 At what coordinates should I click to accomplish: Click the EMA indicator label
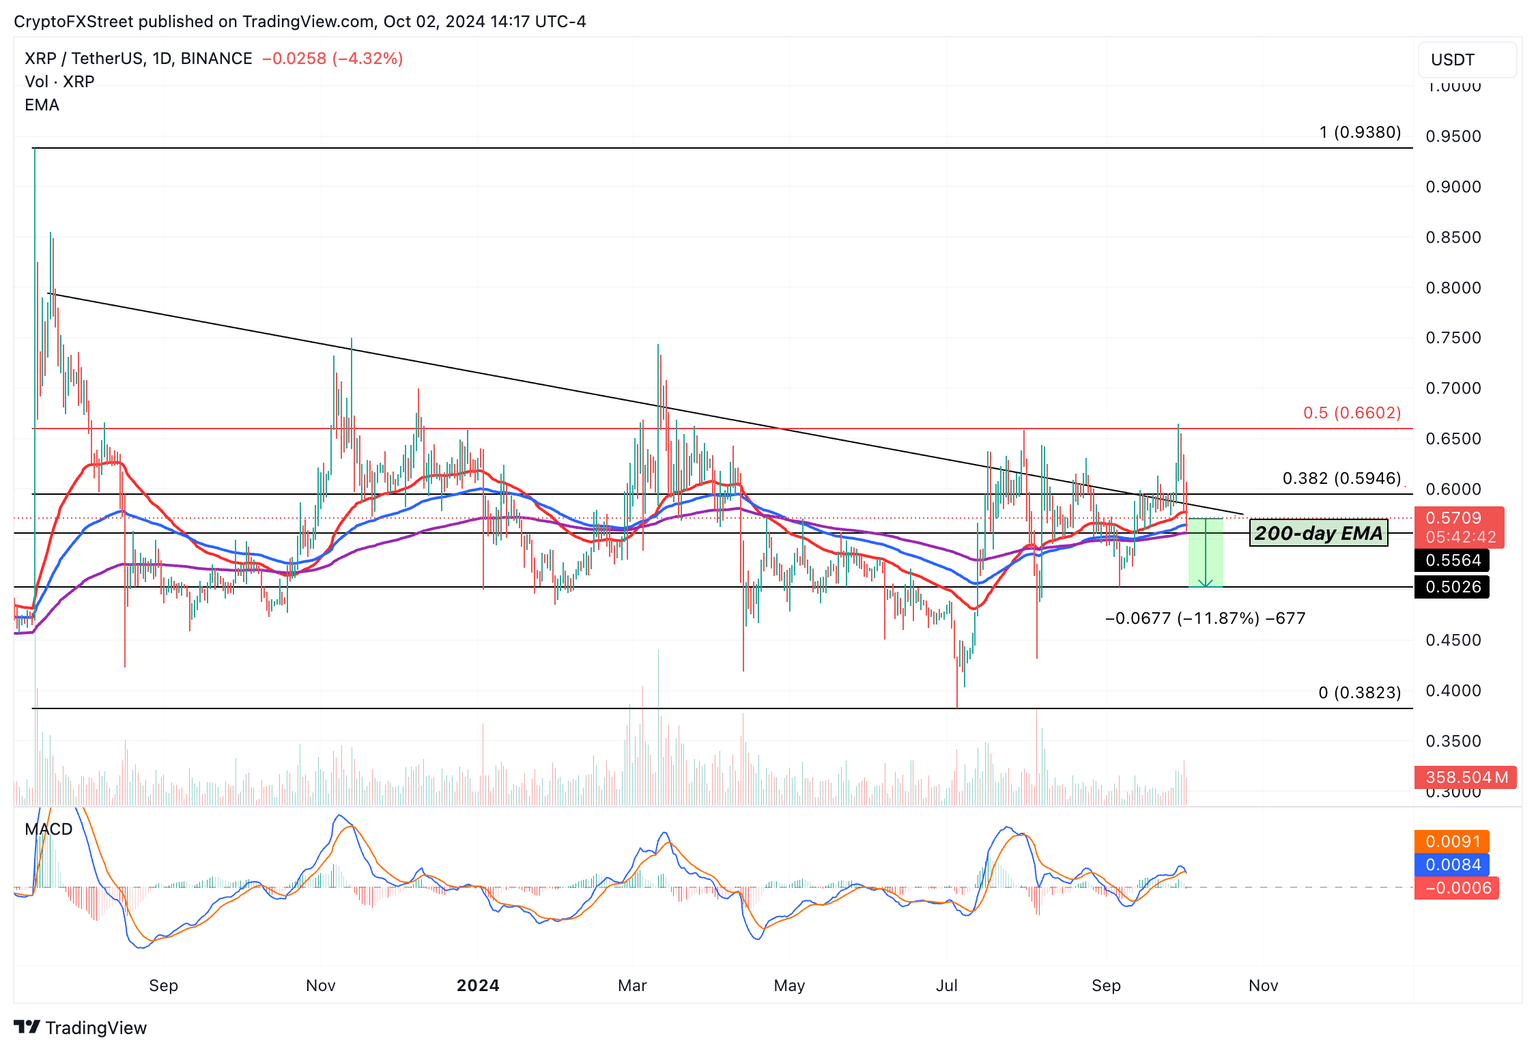42,105
